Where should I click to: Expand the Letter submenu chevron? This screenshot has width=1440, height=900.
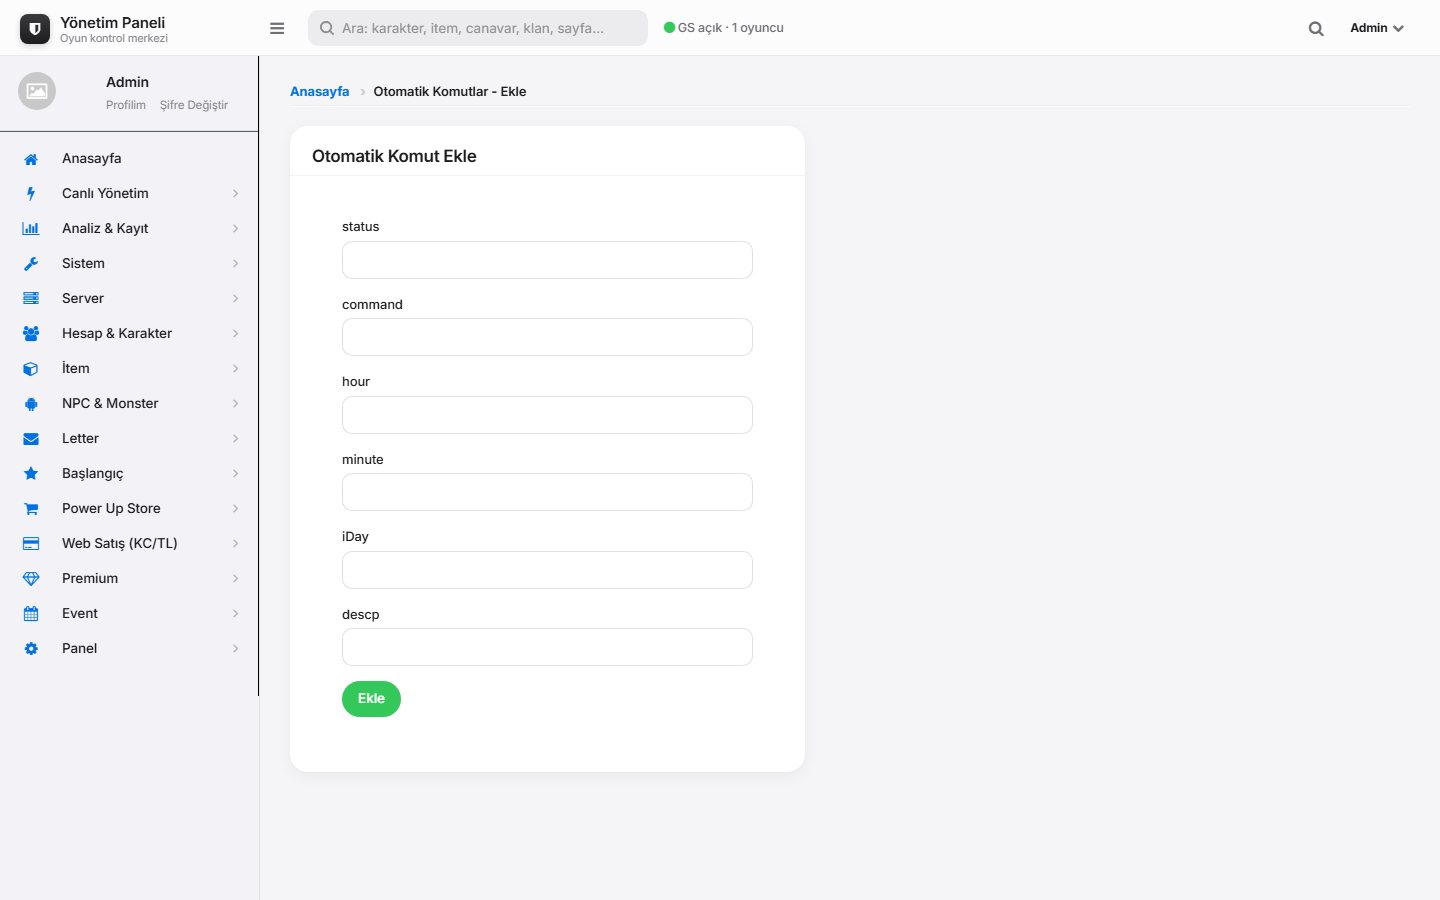tap(236, 439)
